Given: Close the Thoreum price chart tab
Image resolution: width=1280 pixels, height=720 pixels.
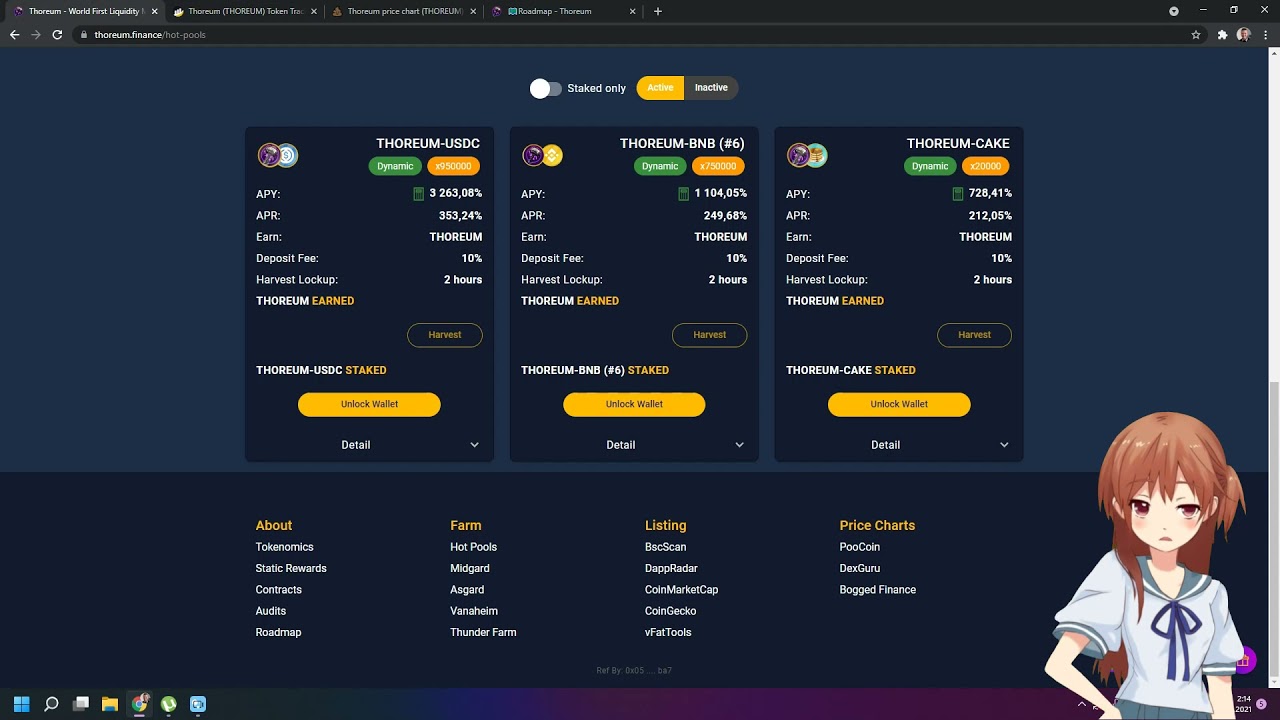Looking at the screenshot, I should (472, 11).
